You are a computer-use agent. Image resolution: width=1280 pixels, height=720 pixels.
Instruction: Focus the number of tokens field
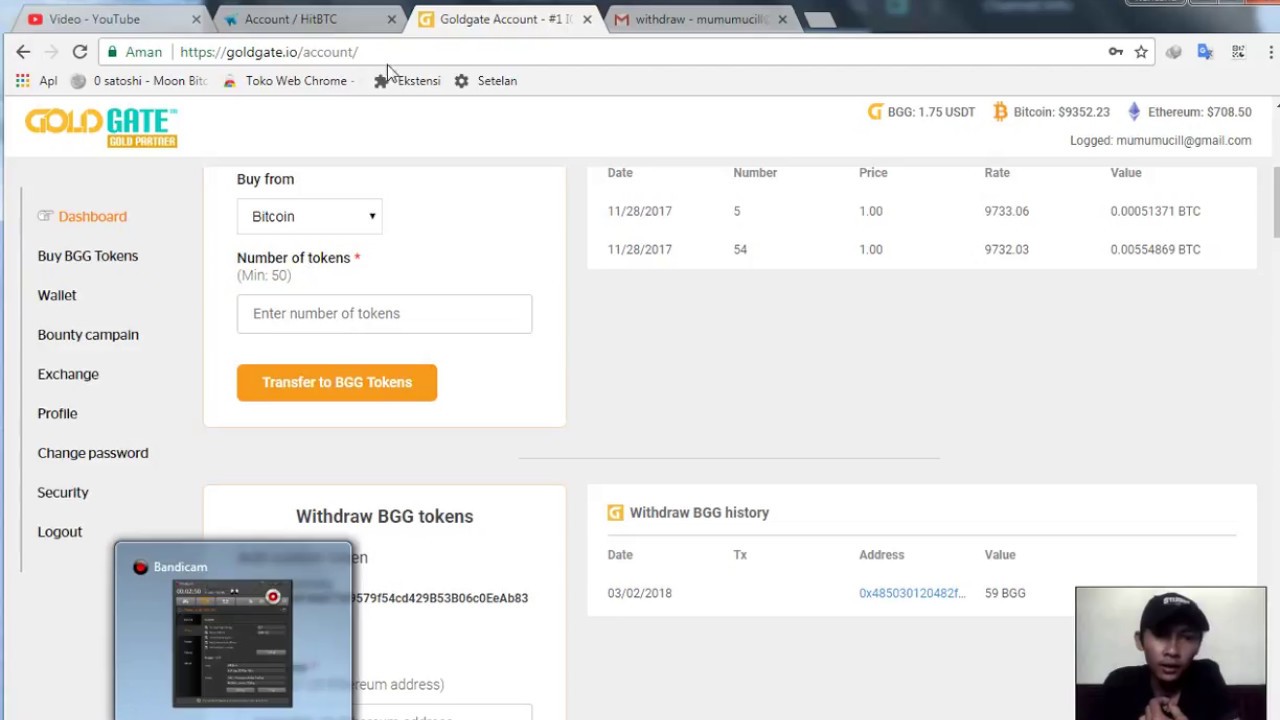point(385,314)
